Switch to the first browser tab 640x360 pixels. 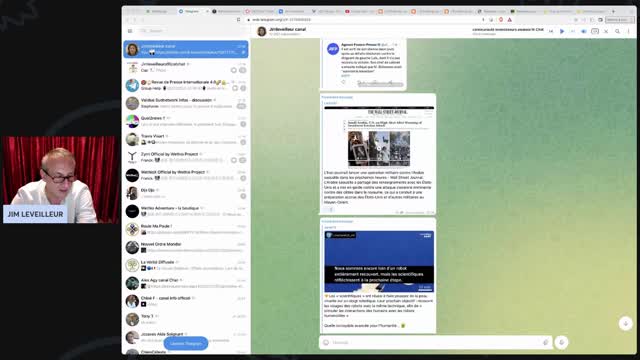[158, 11]
